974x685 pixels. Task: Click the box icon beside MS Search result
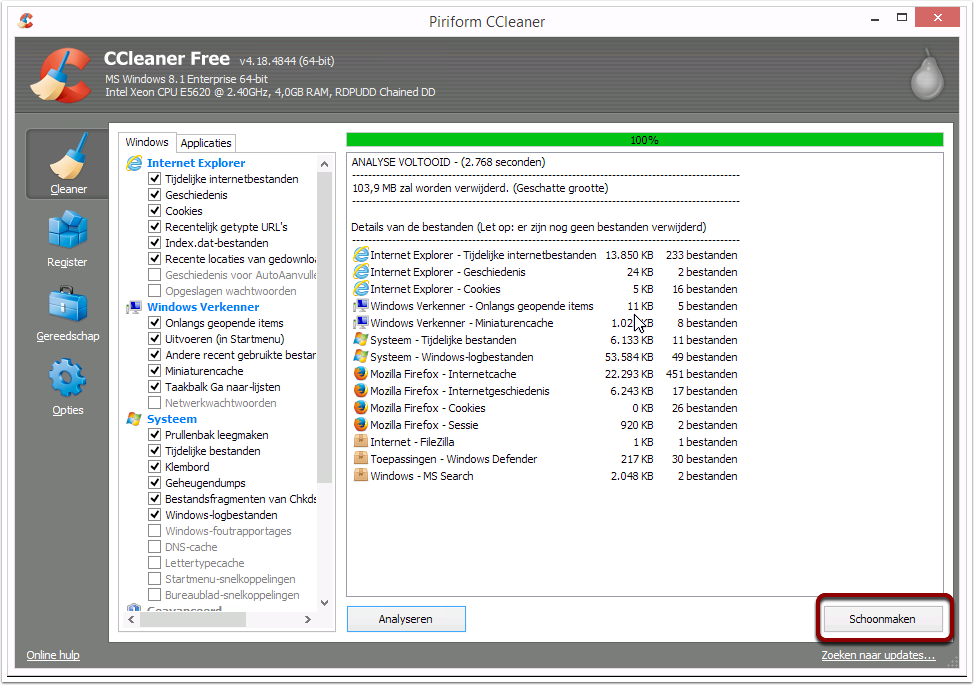tap(361, 476)
